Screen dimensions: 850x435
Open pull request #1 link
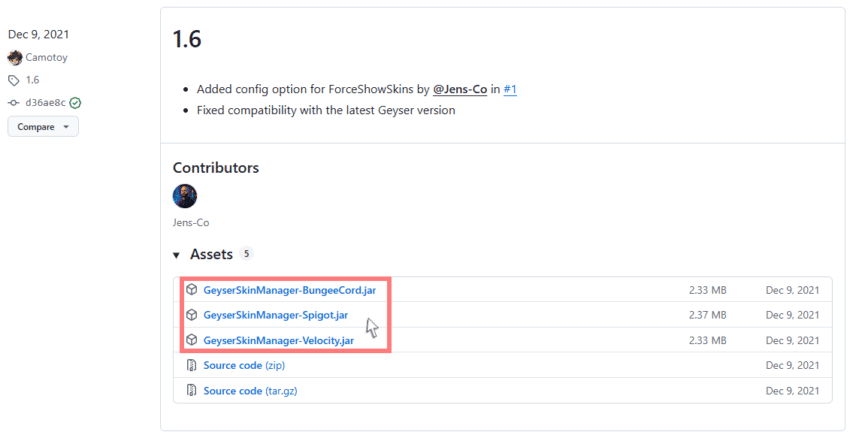click(x=509, y=89)
